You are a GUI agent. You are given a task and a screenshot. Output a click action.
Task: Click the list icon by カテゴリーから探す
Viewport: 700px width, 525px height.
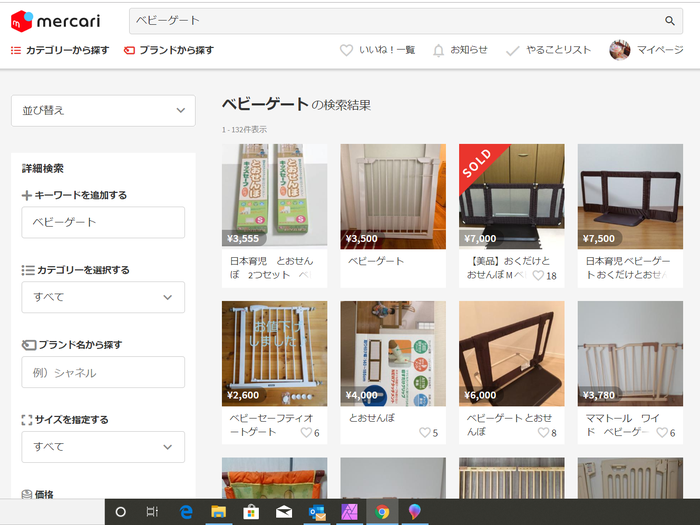coord(16,50)
